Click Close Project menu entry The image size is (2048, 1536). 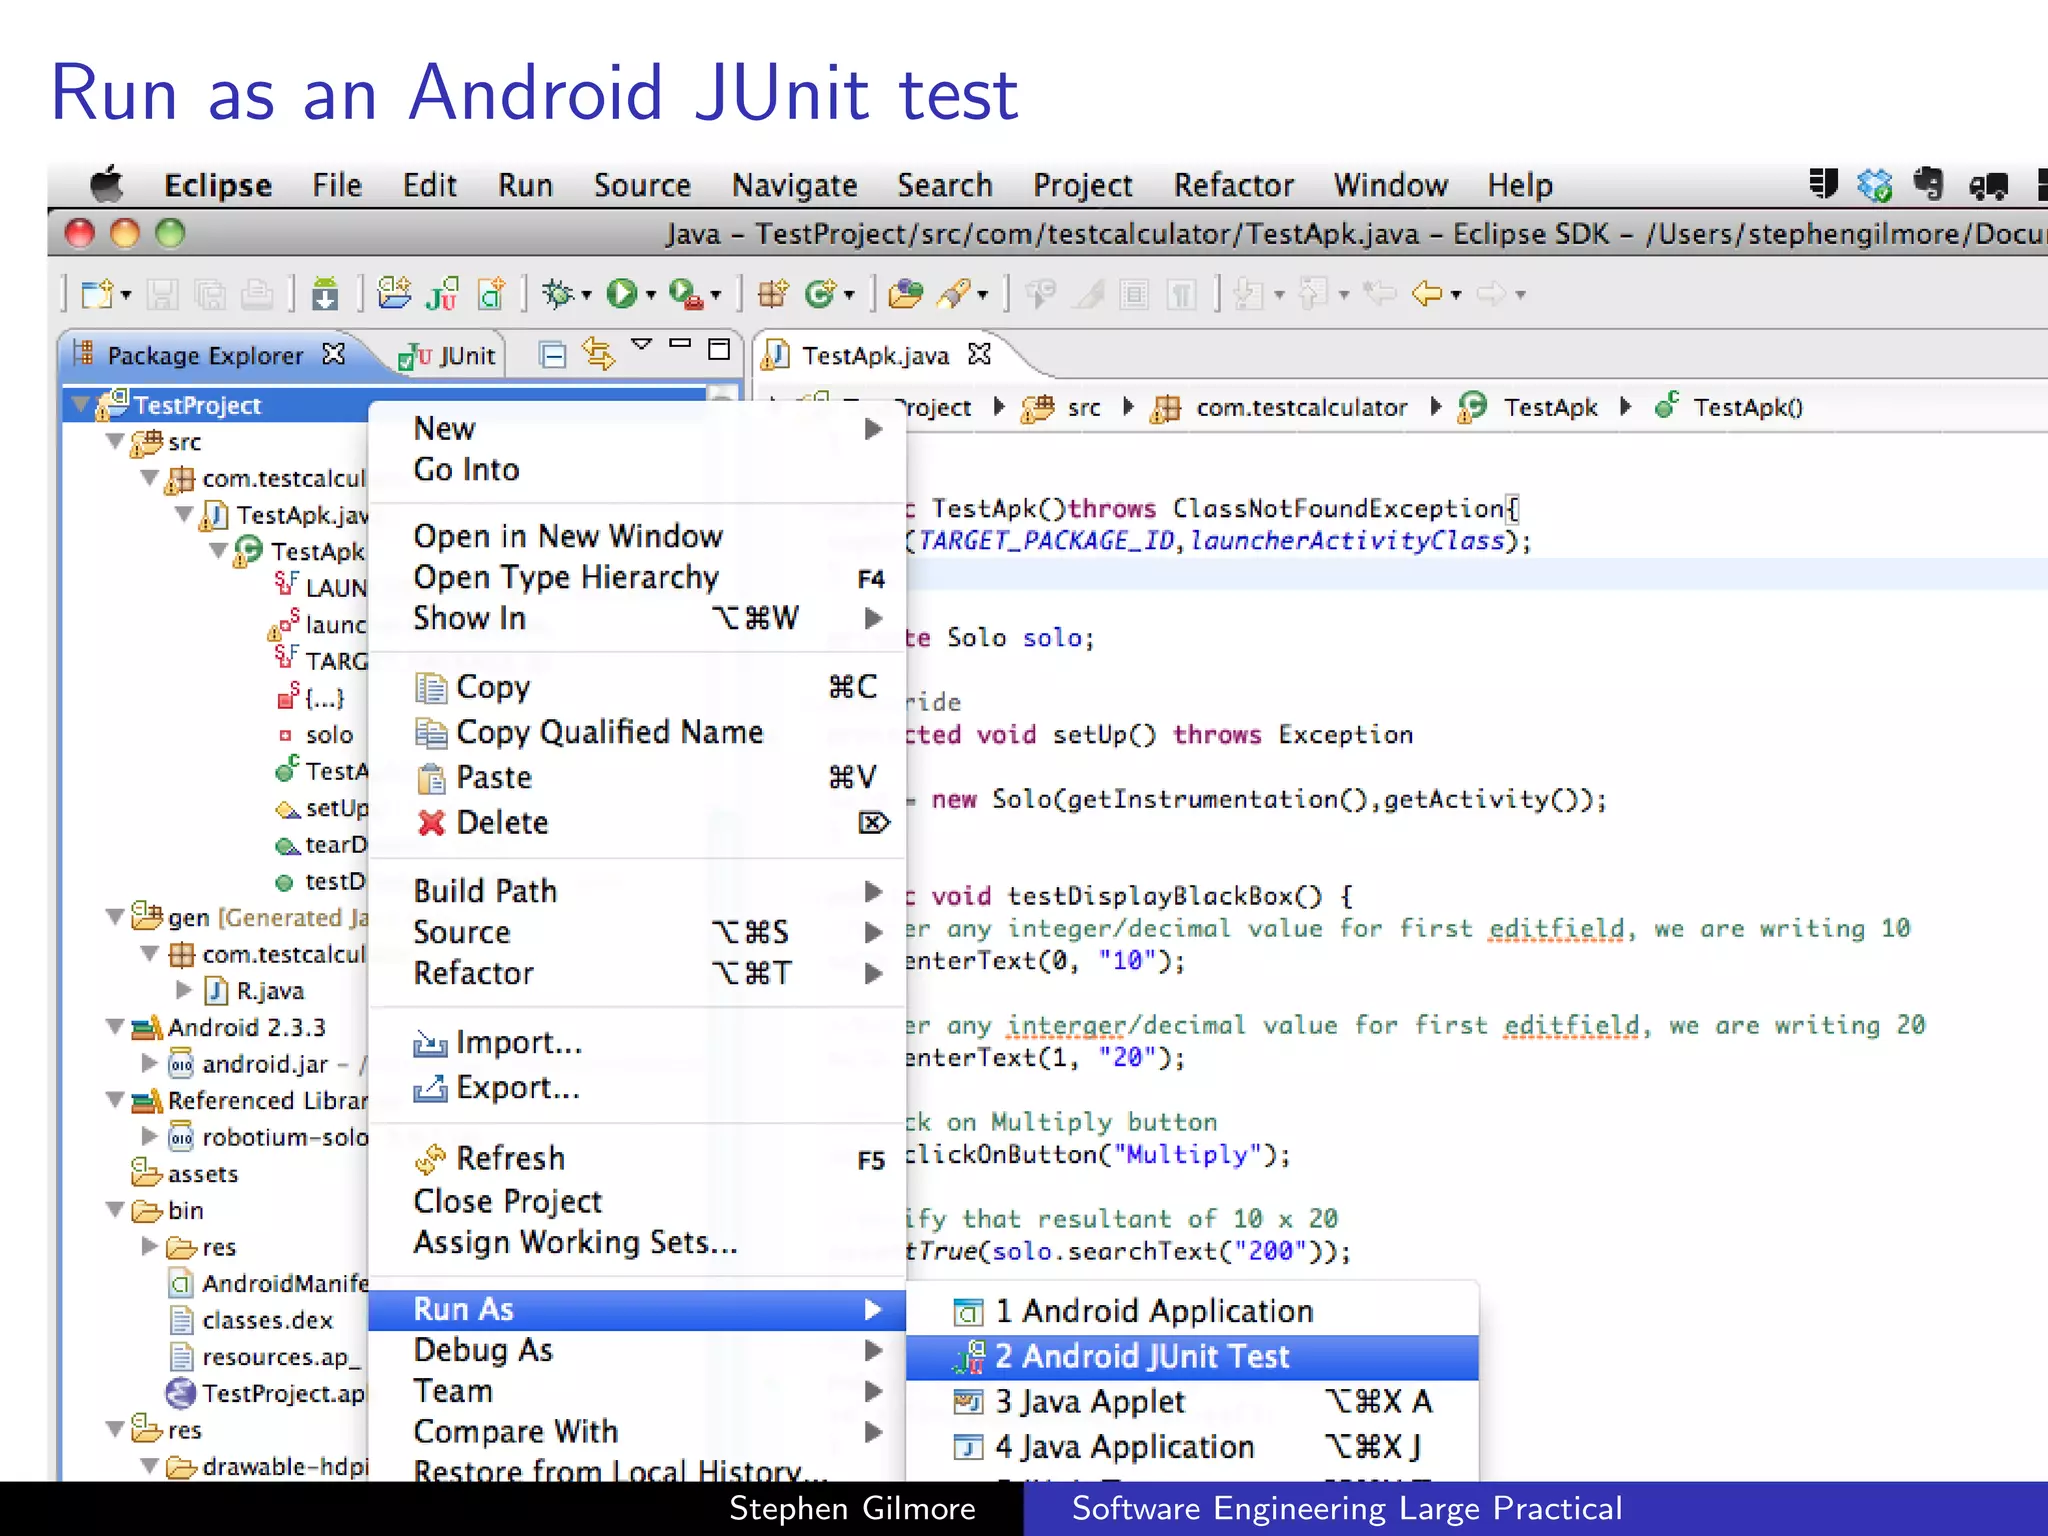(x=637, y=1201)
